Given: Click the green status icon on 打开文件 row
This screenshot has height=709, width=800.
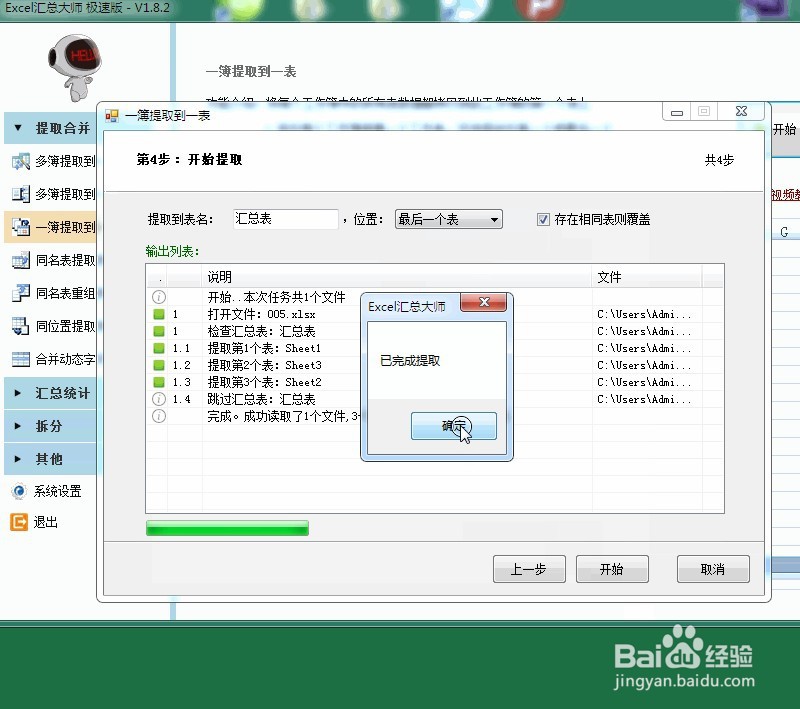Looking at the screenshot, I should click(x=159, y=314).
